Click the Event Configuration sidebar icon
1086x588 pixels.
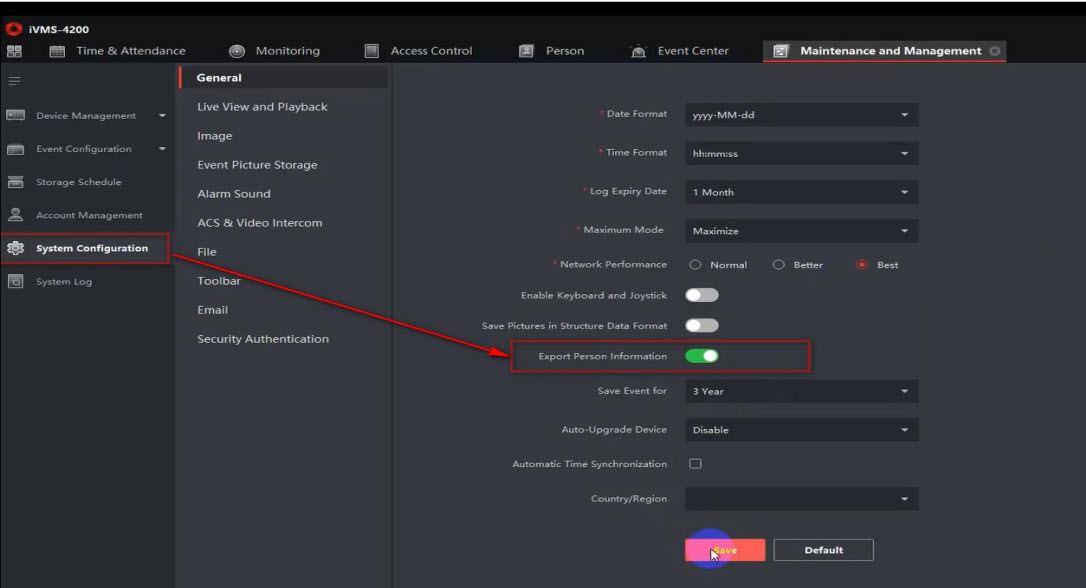click(15, 149)
